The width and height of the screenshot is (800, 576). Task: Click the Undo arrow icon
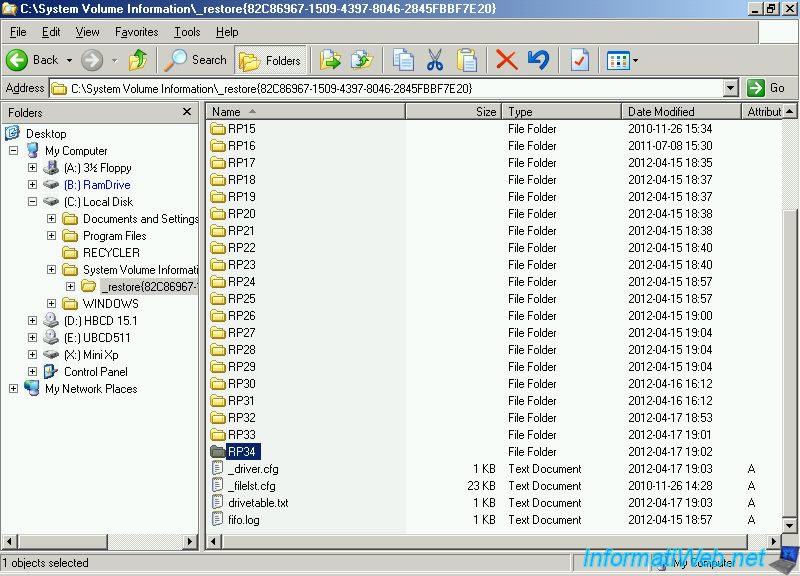tap(538, 60)
